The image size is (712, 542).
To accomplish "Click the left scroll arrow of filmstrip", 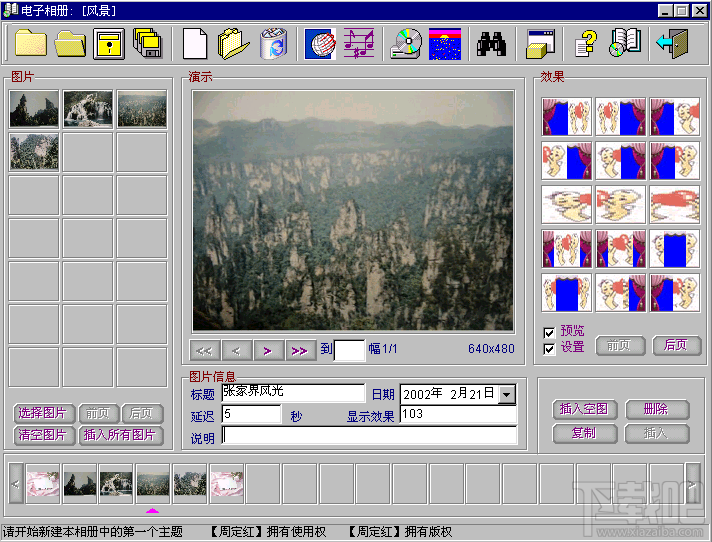I will coord(16,483).
